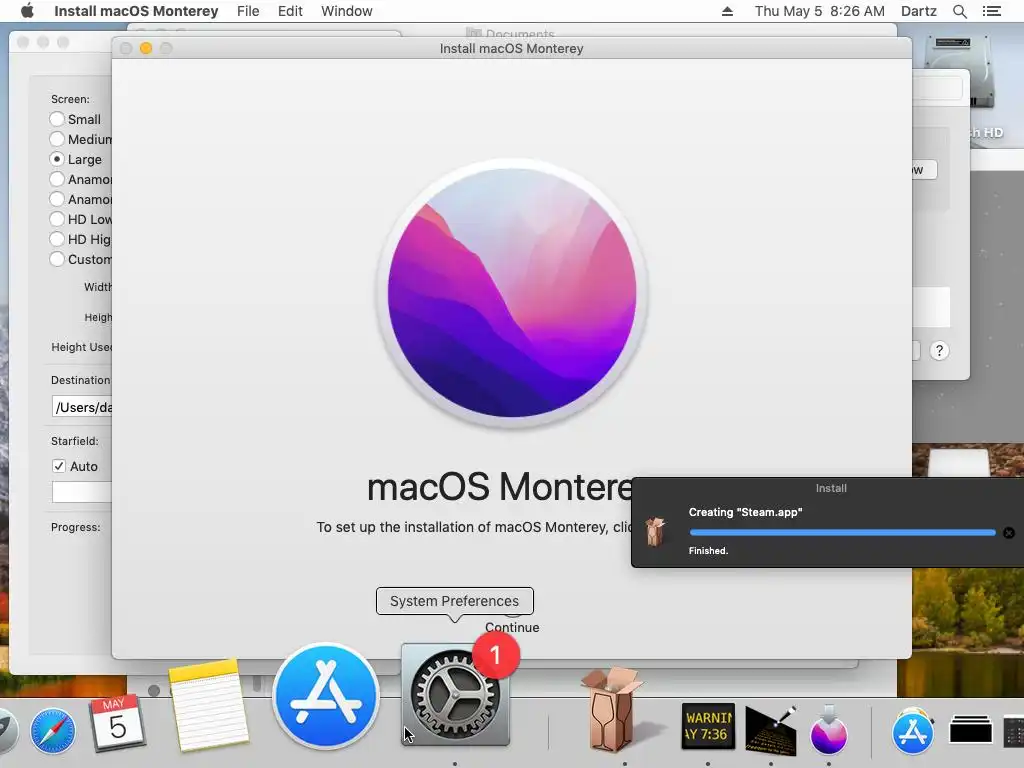Open Install macOS Monterey Dock icon

829,730
